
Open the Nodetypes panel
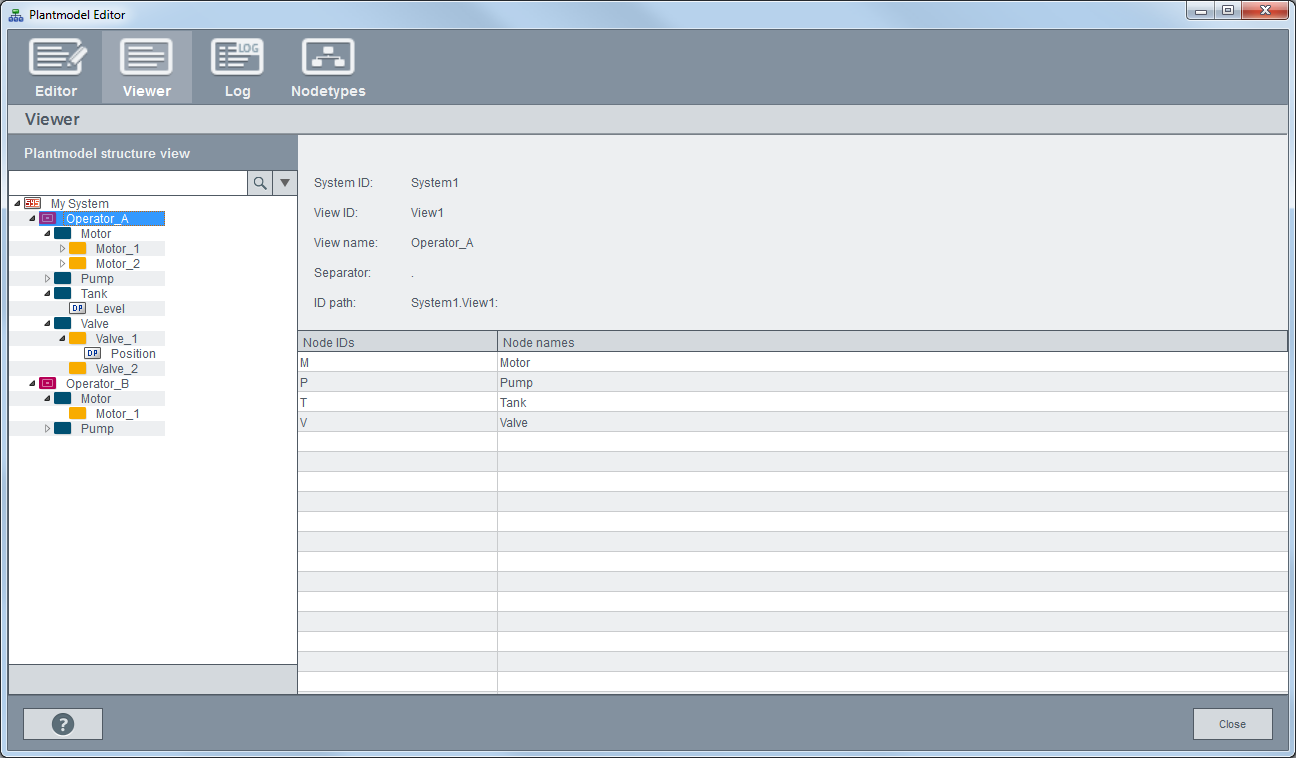coord(328,58)
